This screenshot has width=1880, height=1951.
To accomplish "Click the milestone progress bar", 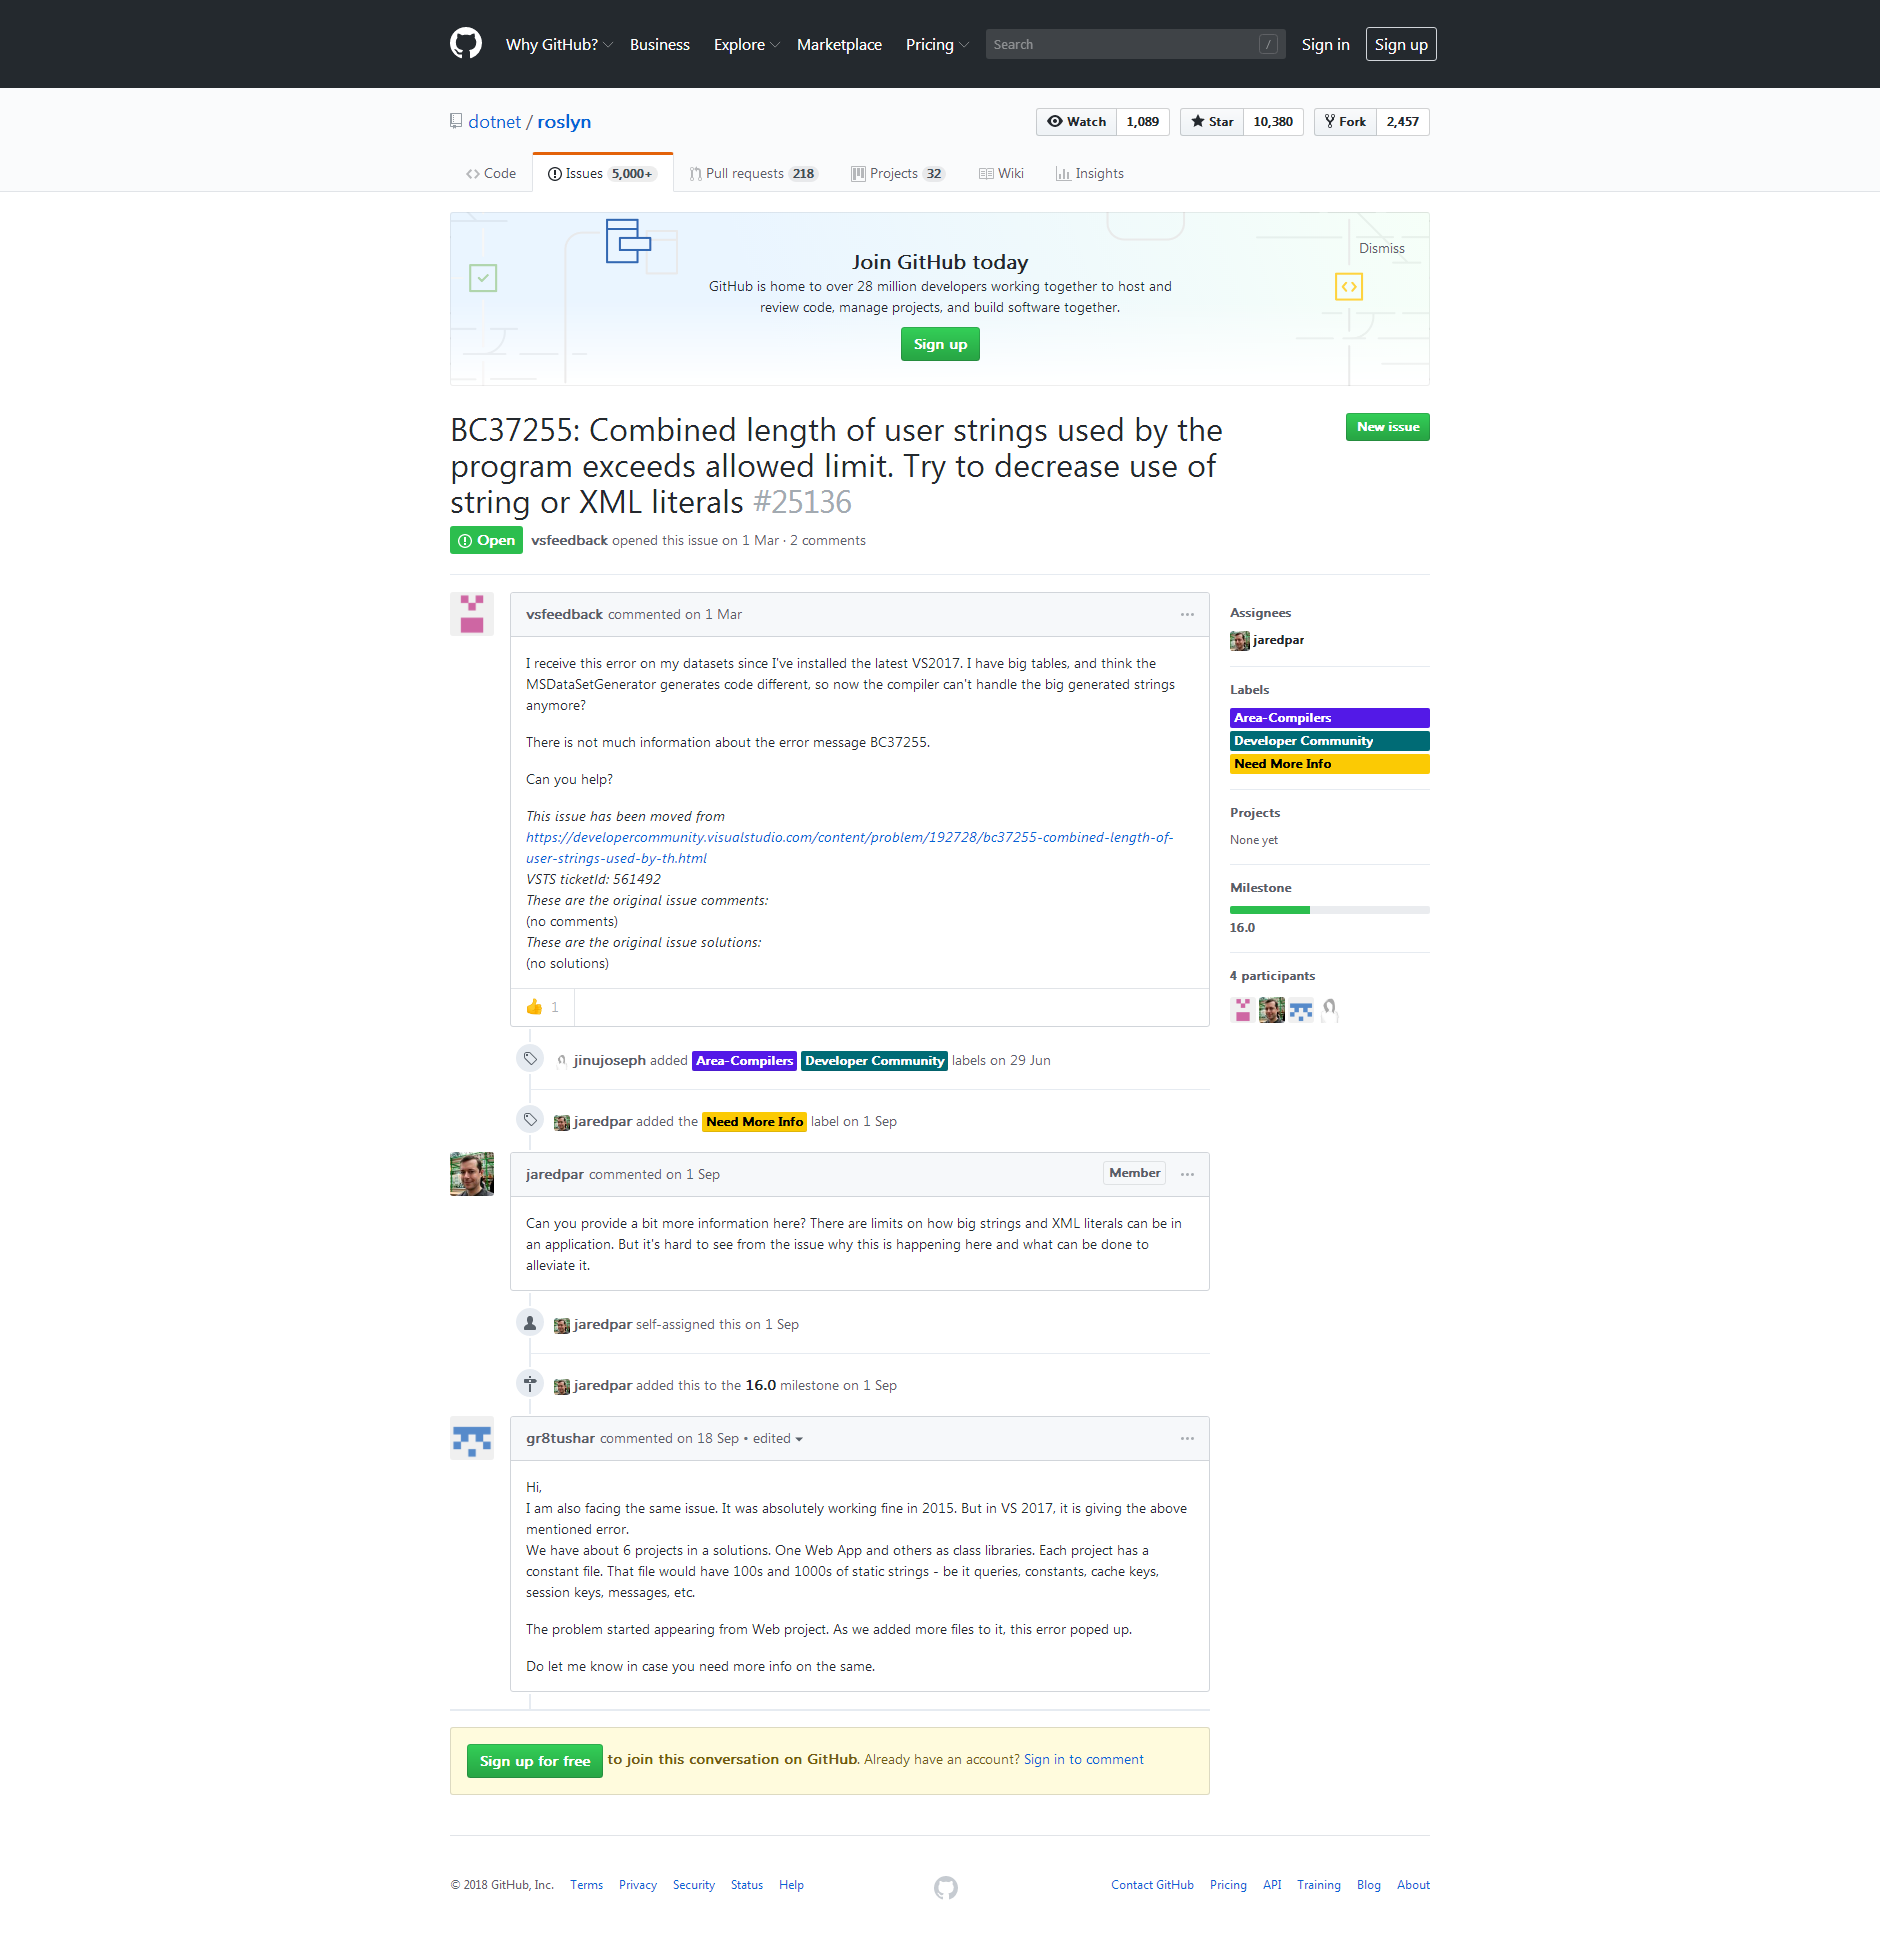I will click(1330, 910).
